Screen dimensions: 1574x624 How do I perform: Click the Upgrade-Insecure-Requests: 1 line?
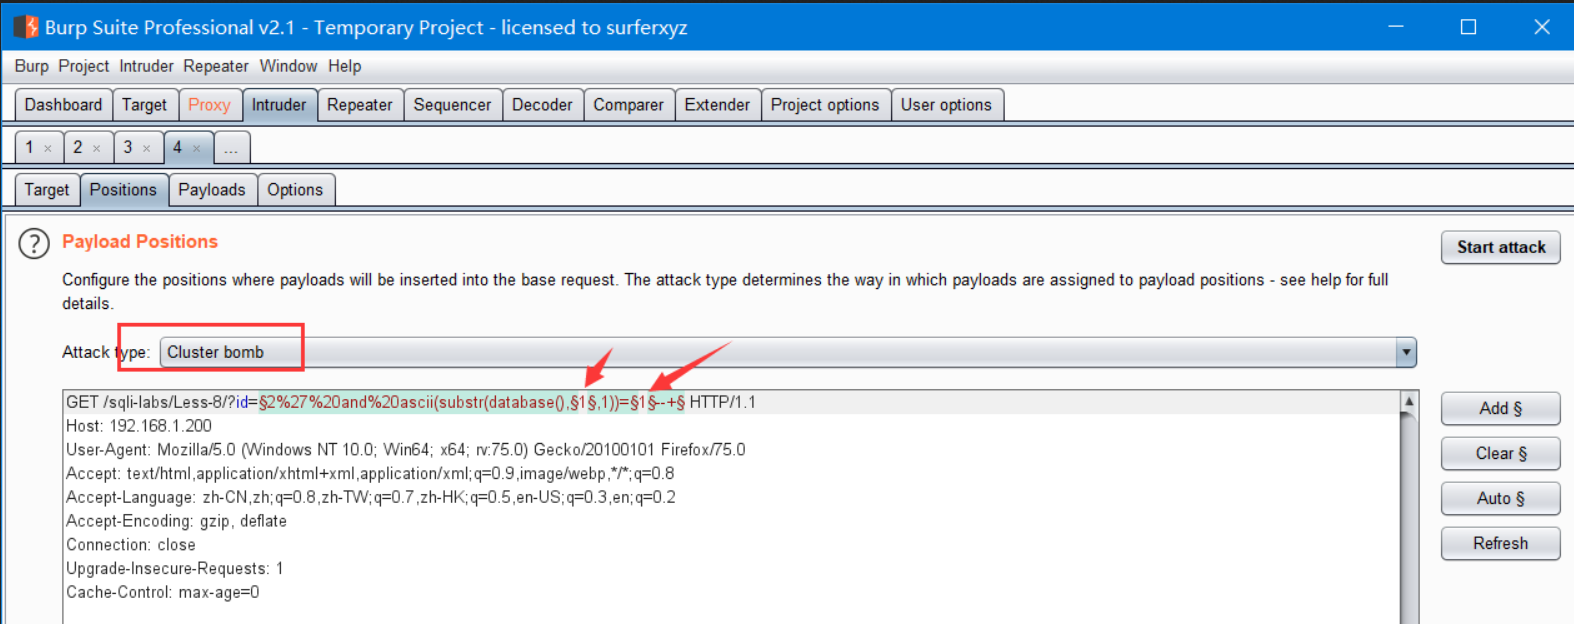click(x=175, y=569)
